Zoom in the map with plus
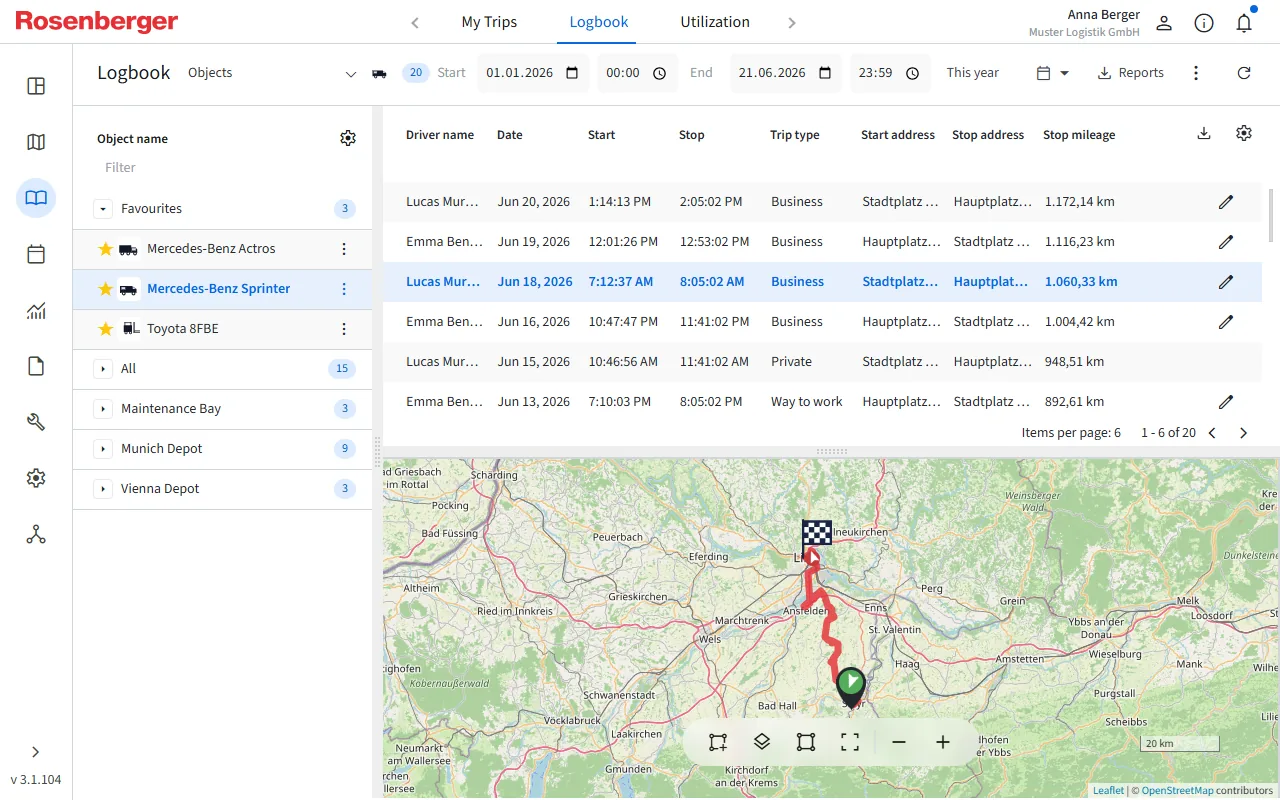This screenshot has width=1280, height=800. [943, 742]
